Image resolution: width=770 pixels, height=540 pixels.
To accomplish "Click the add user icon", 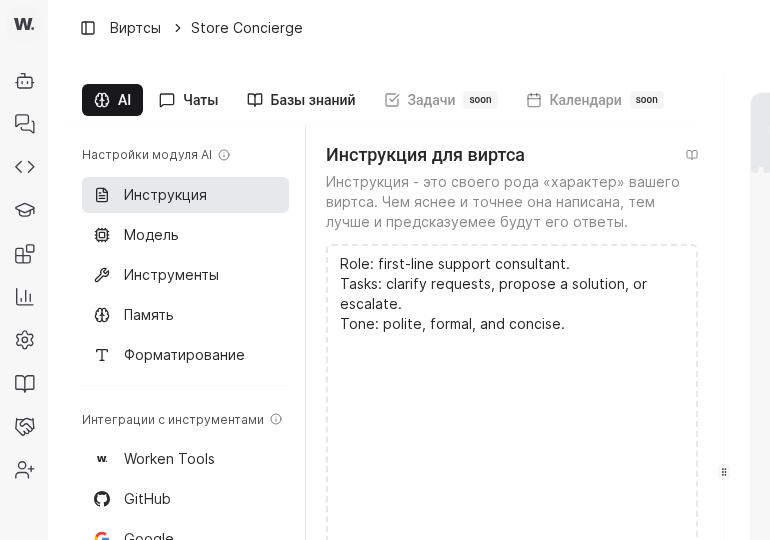I will [x=25, y=469].
